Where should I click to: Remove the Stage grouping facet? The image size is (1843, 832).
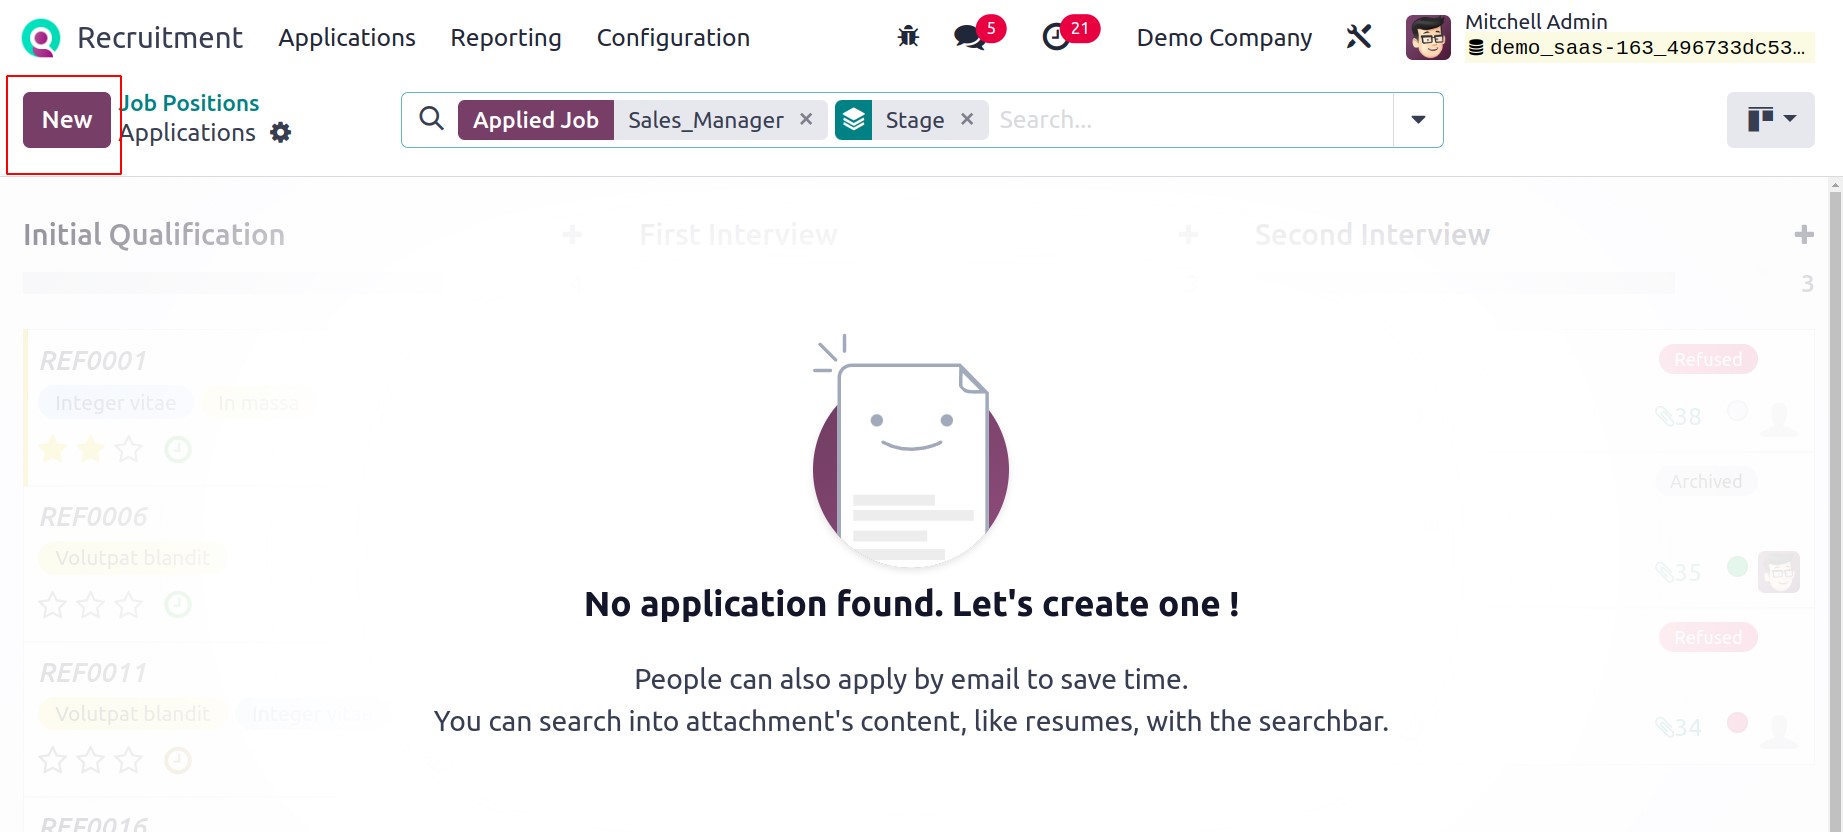pos(967,119)
